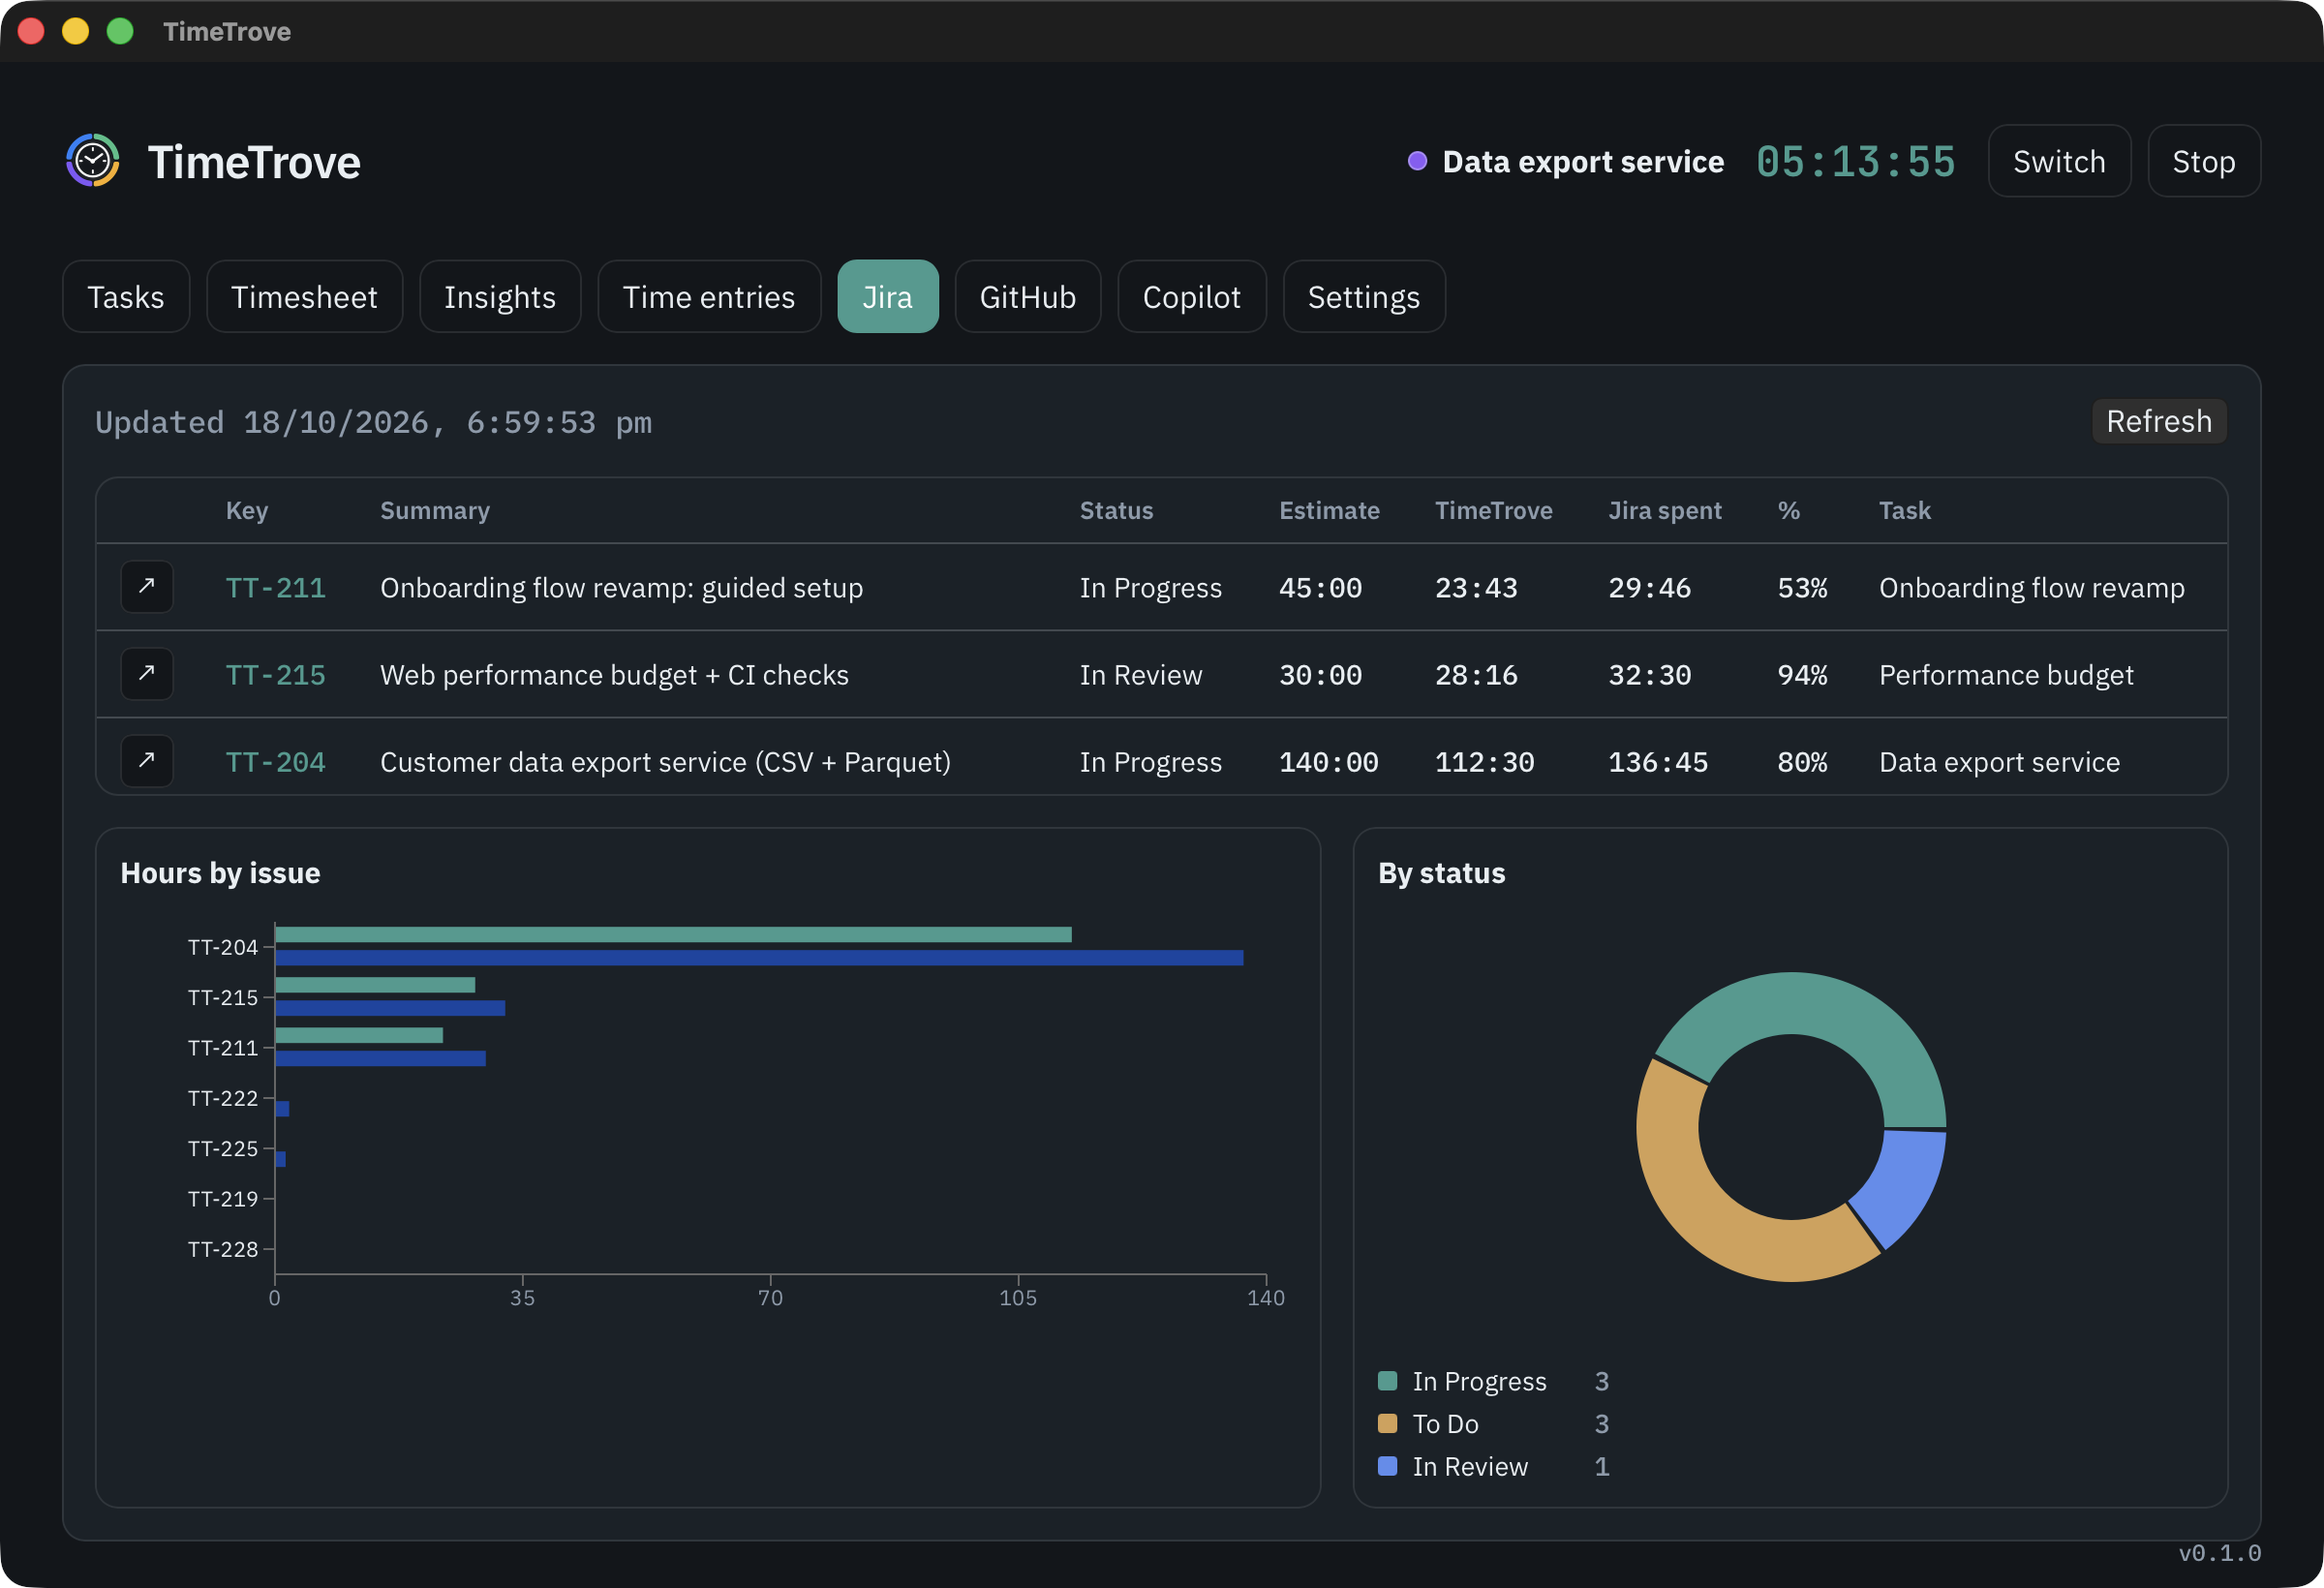2324x1588 pixels.
Task: Click the teal TT-211 bar in chart
Action: (x=359, y=1035)
